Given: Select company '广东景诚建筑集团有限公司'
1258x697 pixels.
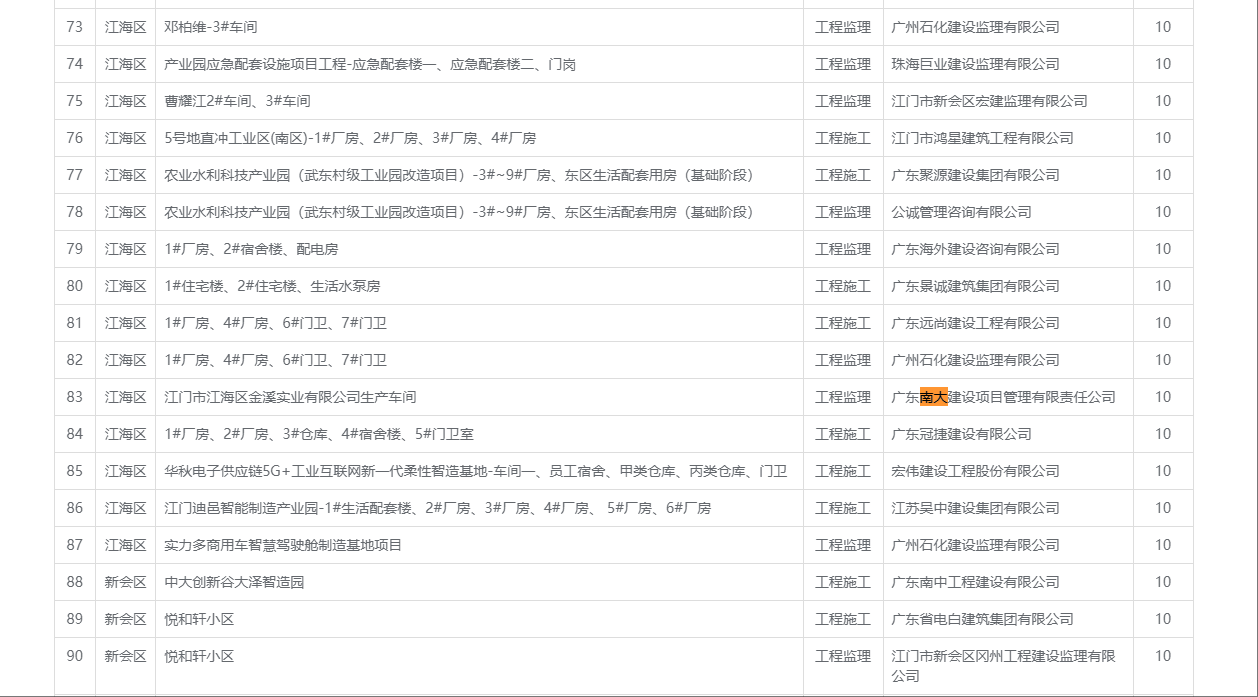Looking at the screenshot, I should pyautogui.click(x=975, y=286).
